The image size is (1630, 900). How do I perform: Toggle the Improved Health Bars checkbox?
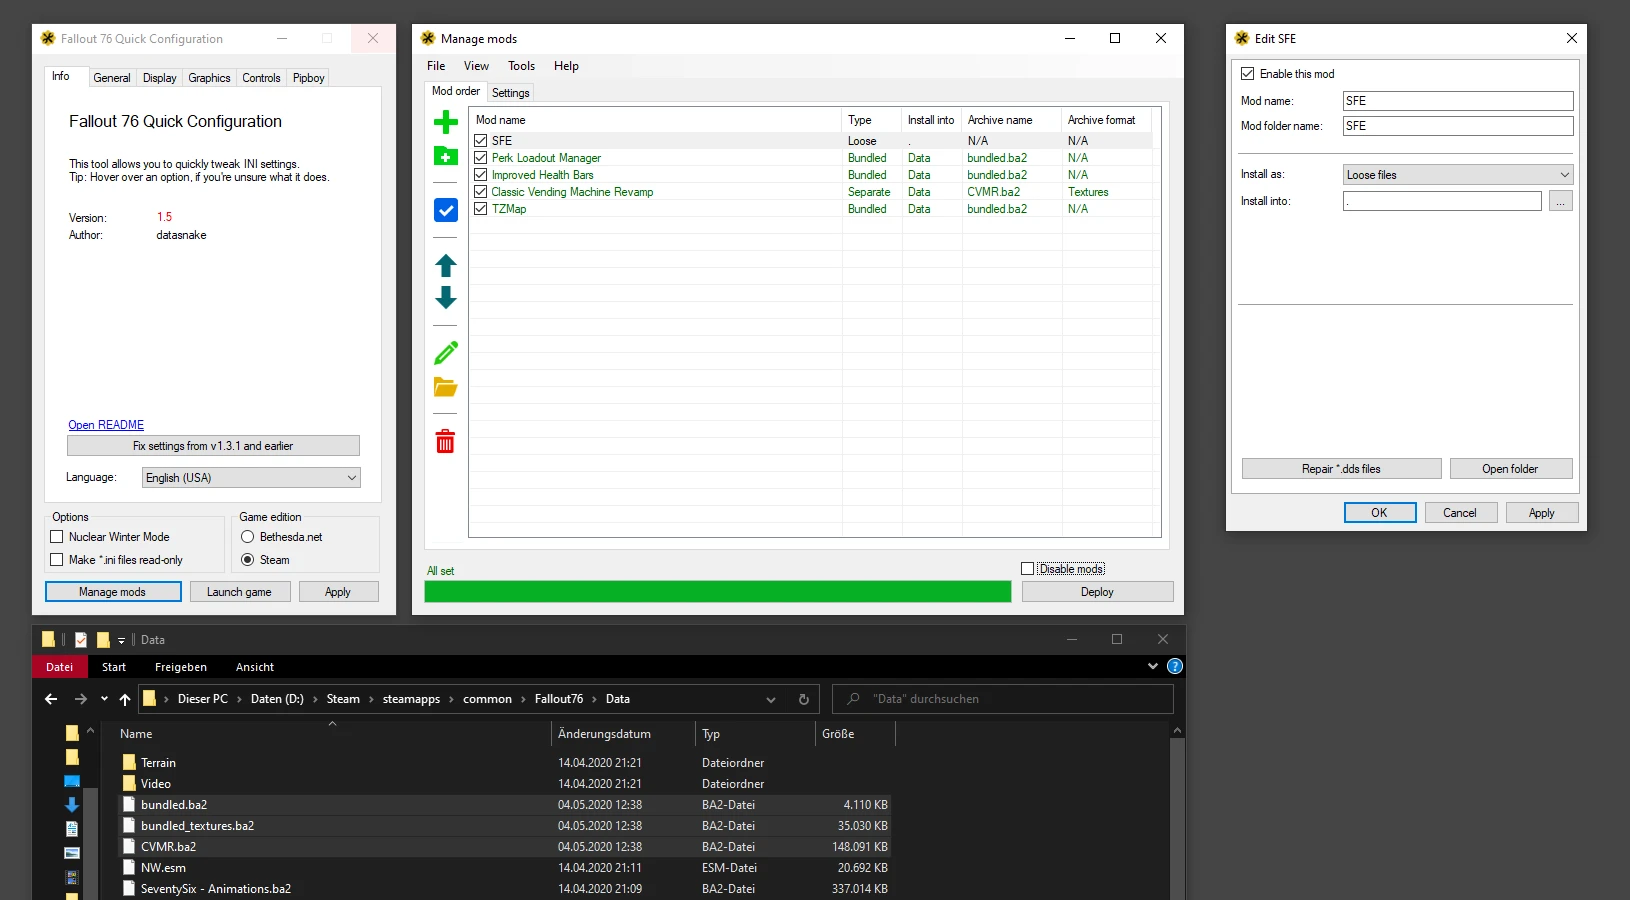pyautogui.click(x=481, y=175)
